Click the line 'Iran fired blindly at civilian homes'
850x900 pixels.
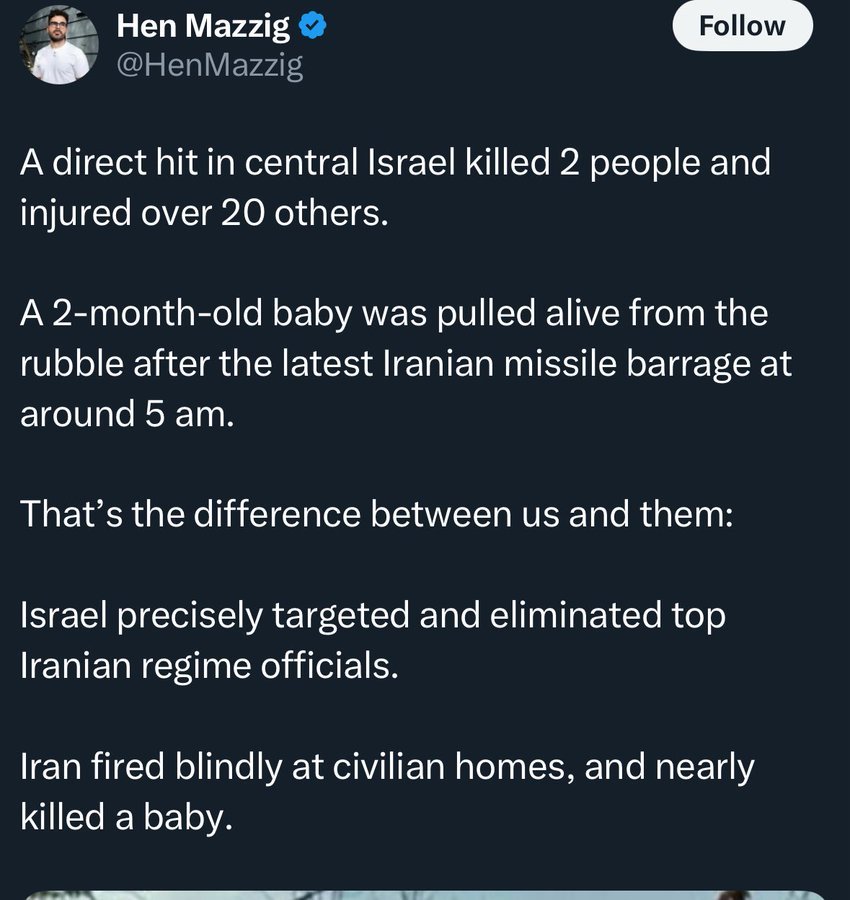tap(387, 767)
